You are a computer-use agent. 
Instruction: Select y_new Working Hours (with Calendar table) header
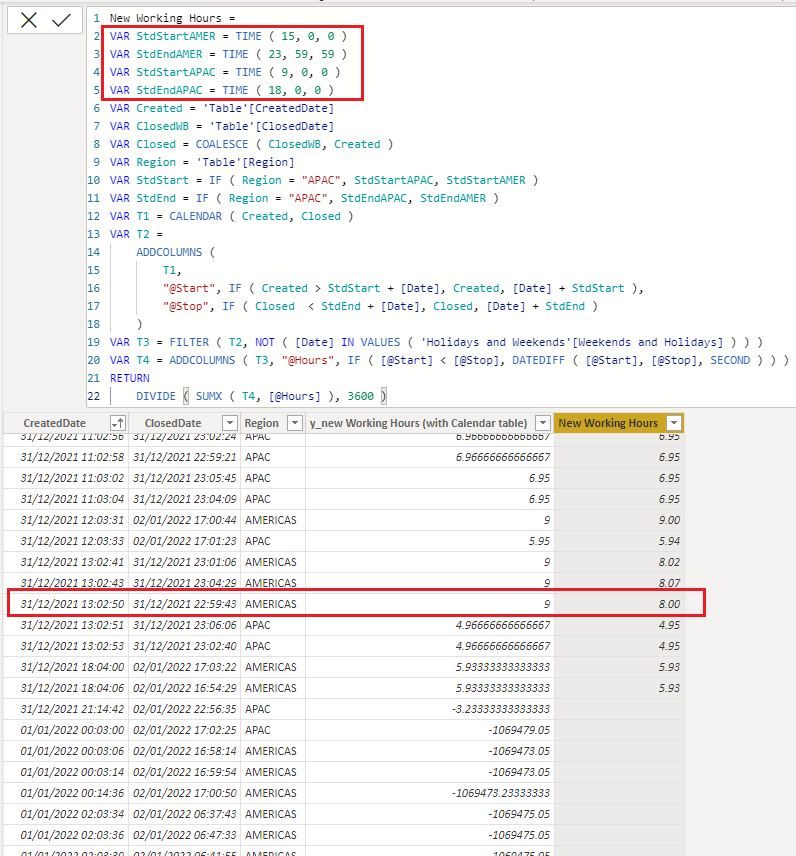(x=418, y=423)
